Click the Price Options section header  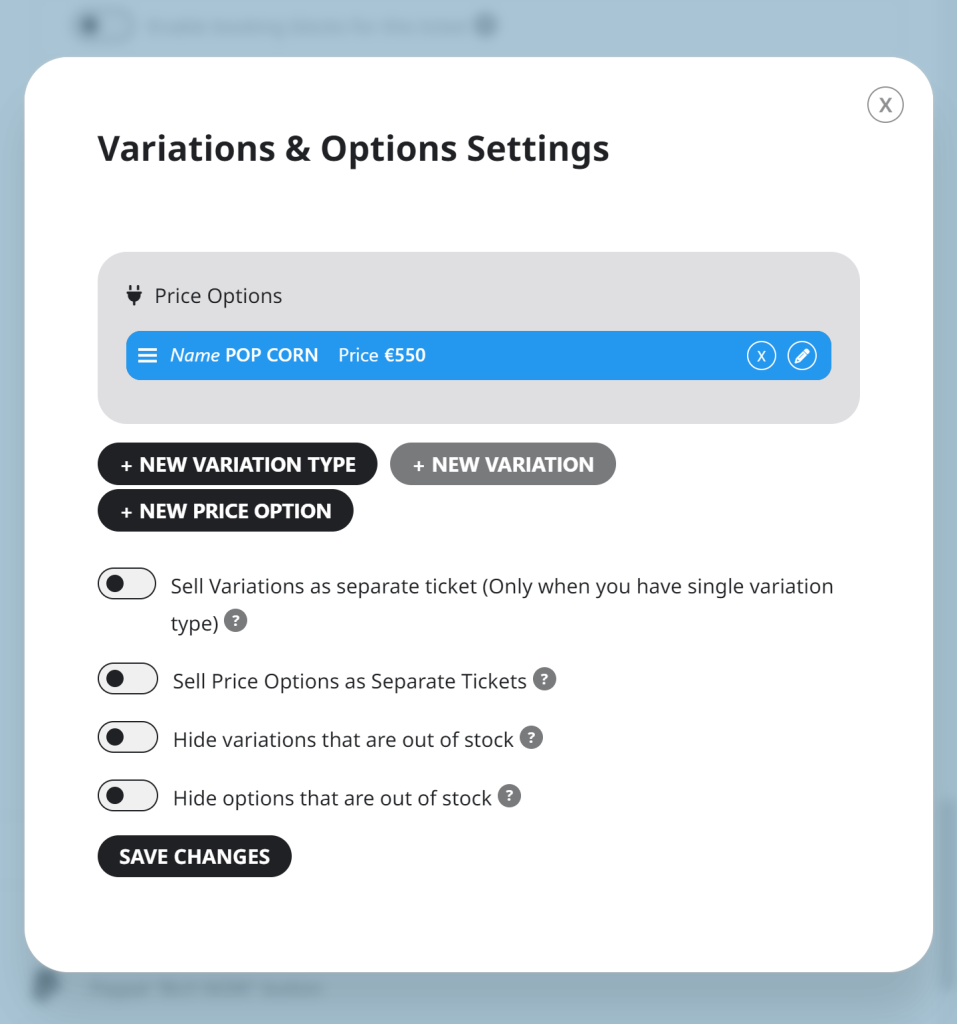(218, 295)
